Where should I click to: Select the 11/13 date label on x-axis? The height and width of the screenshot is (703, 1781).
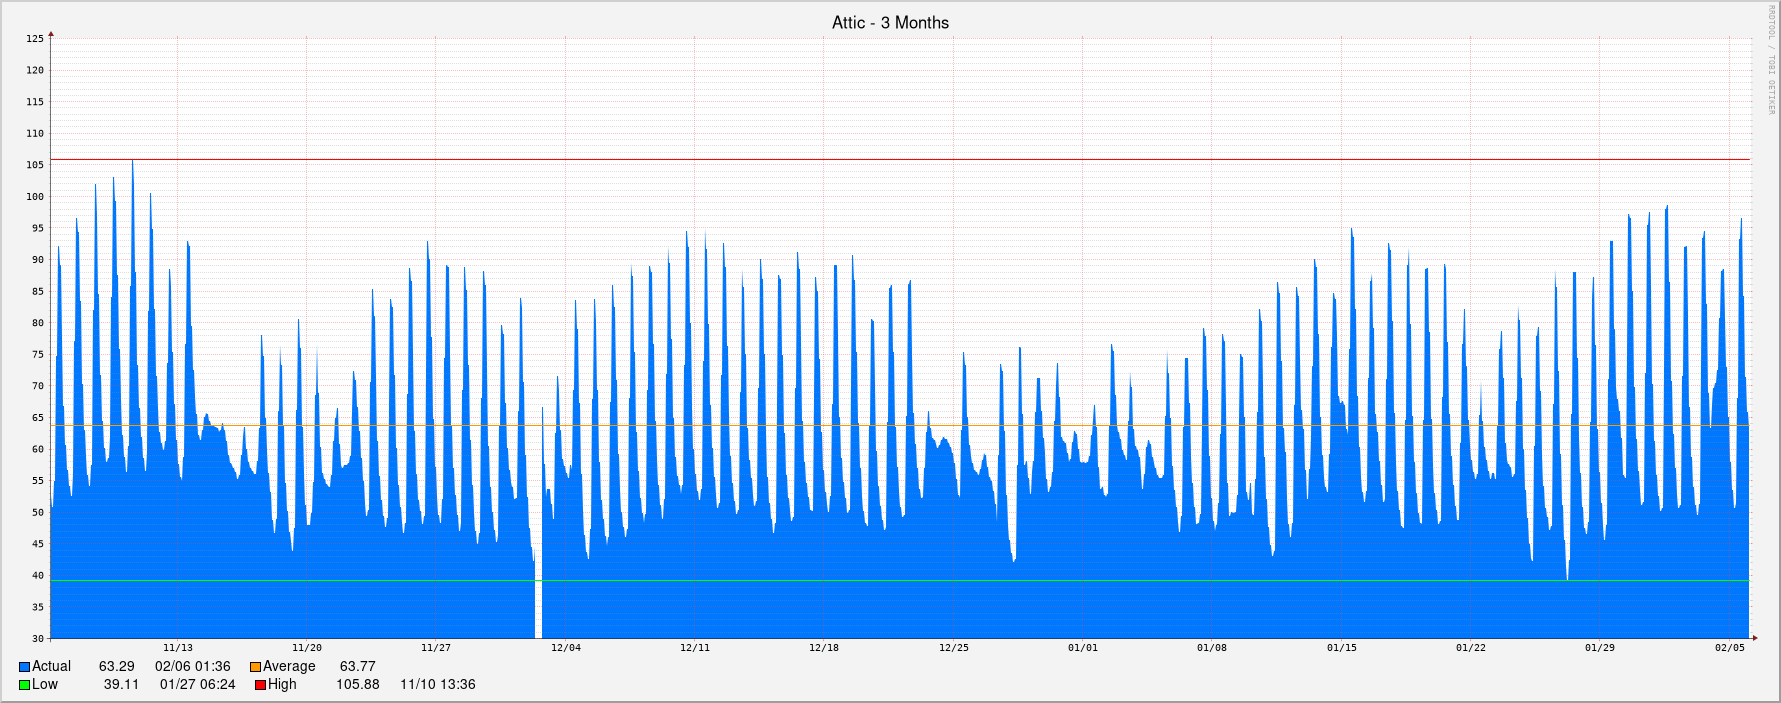178,648
